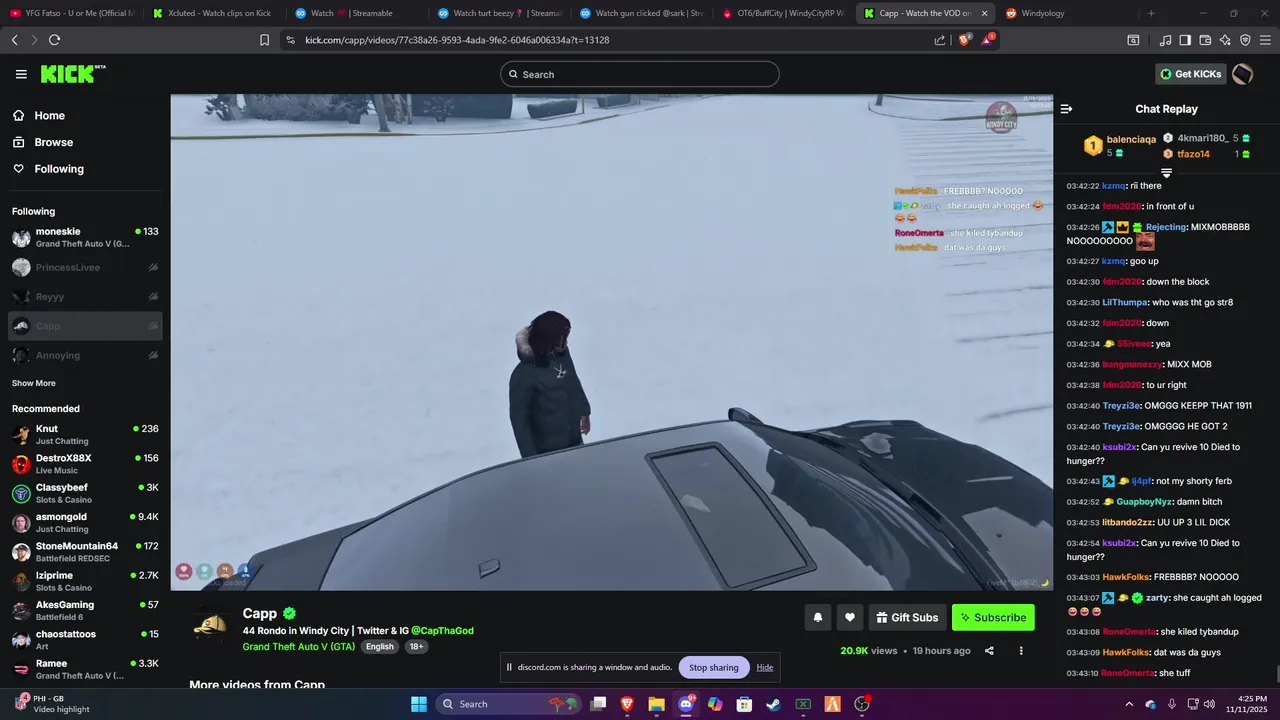Viewport: 1280px width, 720px height.
Task: Share this VOD
Action: (x=989, y=651)
